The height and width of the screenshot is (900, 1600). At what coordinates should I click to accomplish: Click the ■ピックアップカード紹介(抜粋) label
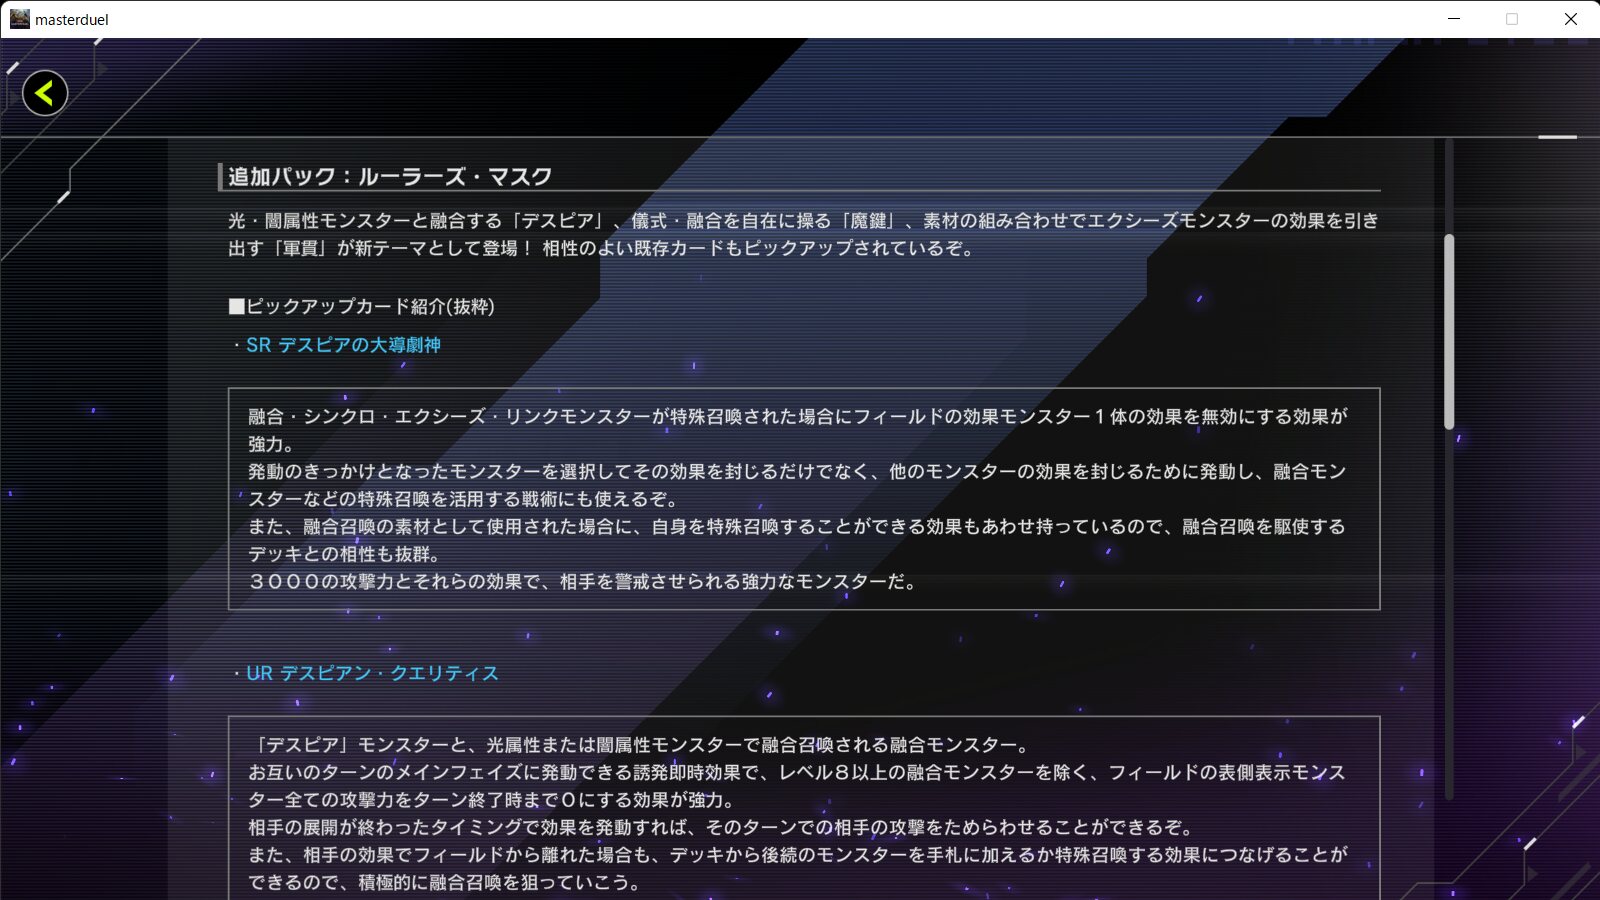(362, 307)
